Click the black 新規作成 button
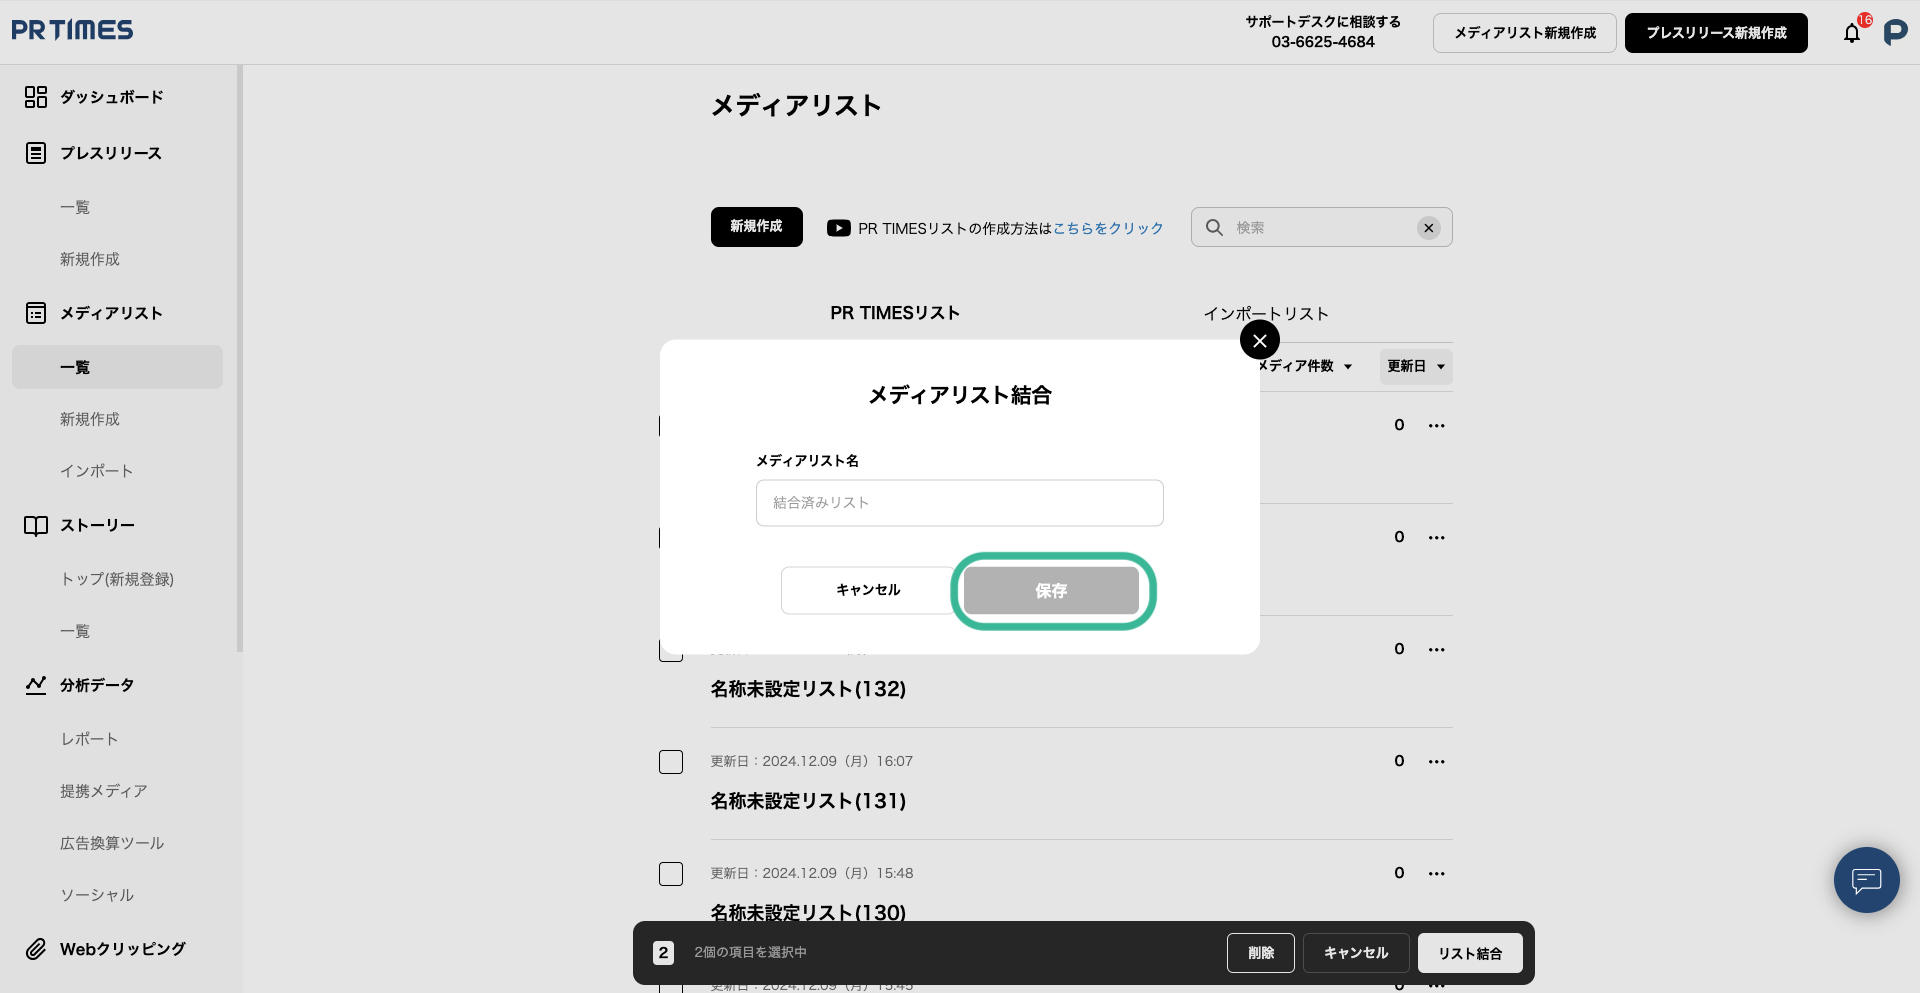Image resolution: width=1920 pixels, height=993 pixels. [756, 227]
